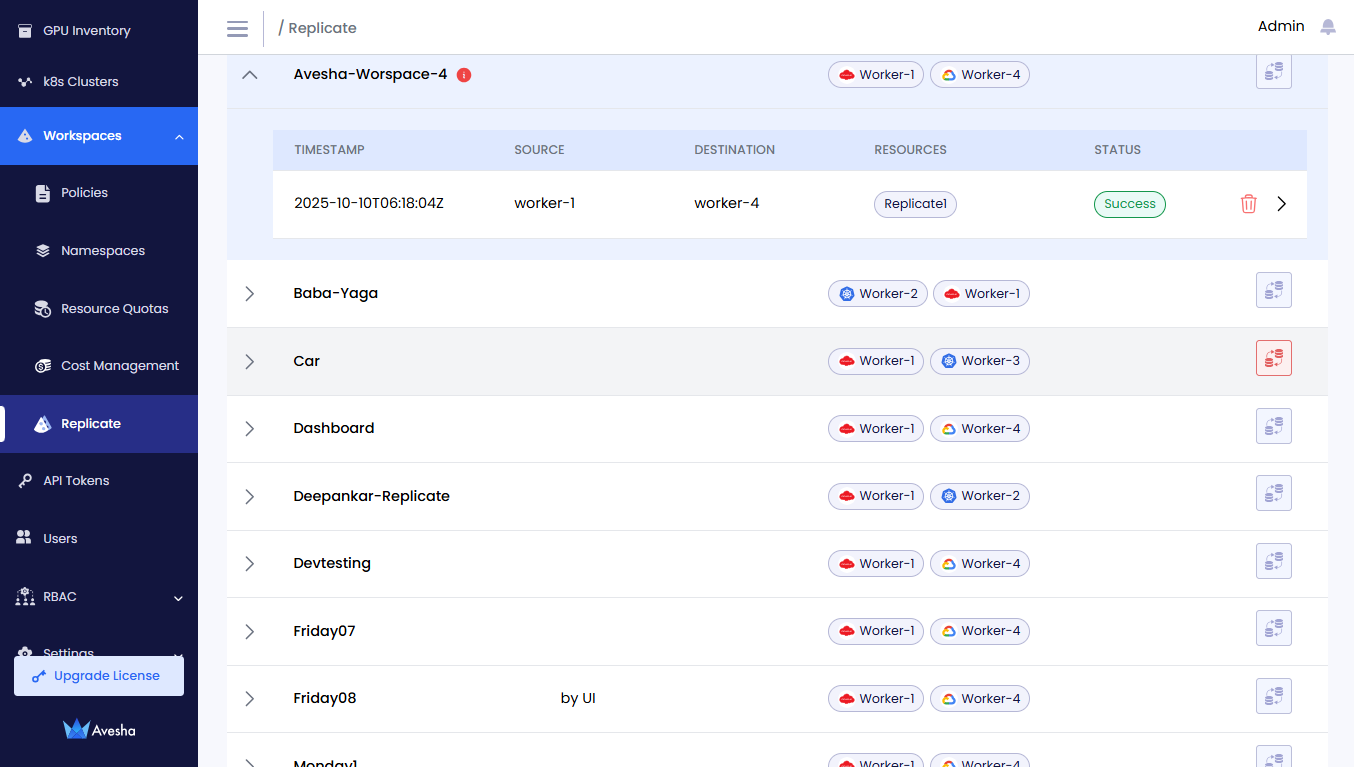The image size is (1354, 767).
Task: Click the hamburger menu icon
Action: (237, 28)
